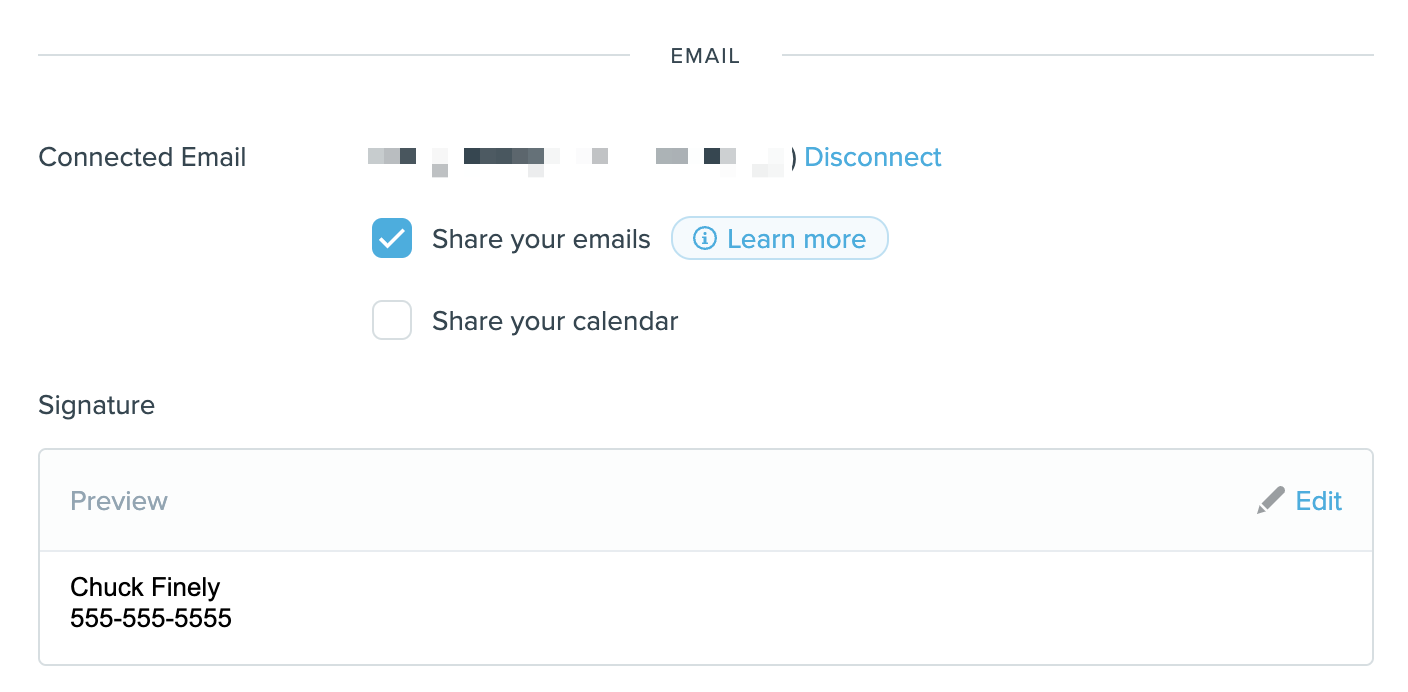Disconnect the connected email account

[873, 157]
